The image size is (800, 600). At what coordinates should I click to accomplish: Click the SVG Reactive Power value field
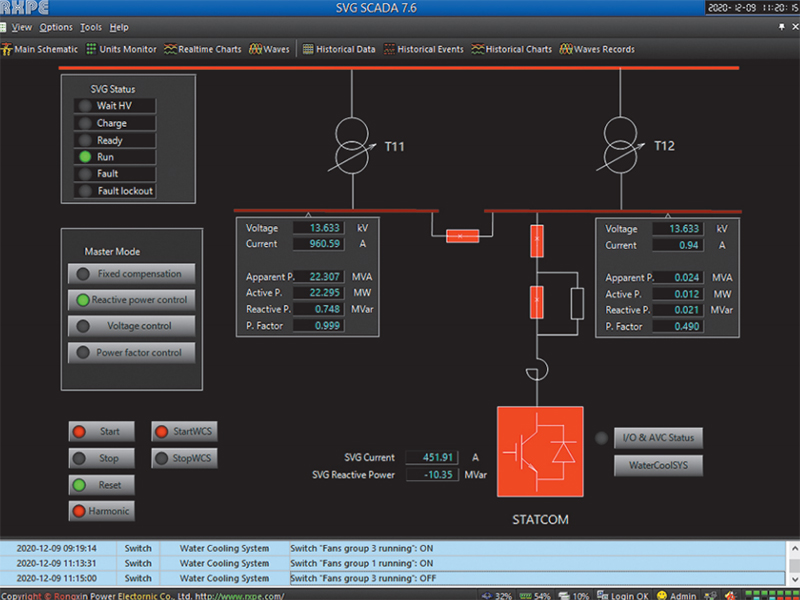(432, 475)
